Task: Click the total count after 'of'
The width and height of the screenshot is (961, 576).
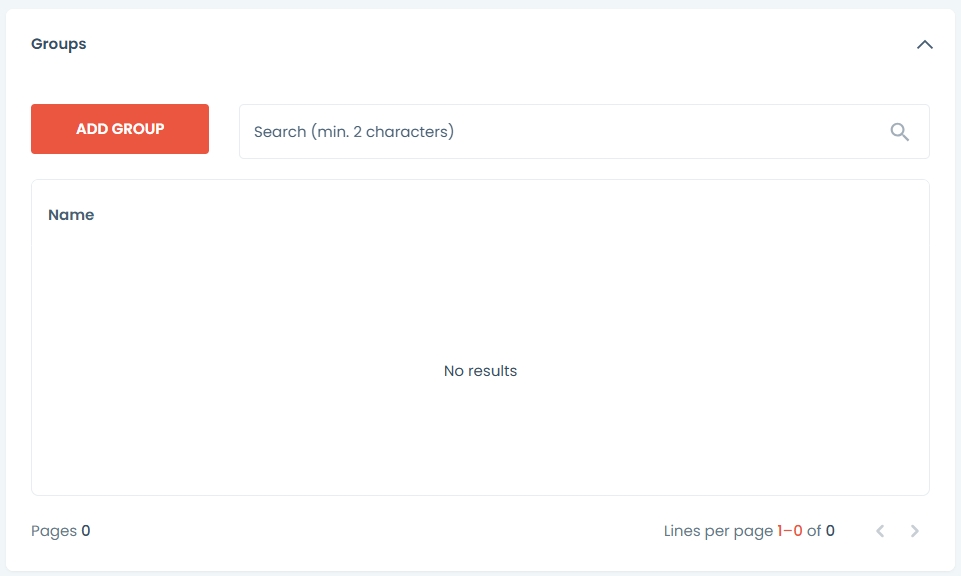Action: [x=830, y=531]
